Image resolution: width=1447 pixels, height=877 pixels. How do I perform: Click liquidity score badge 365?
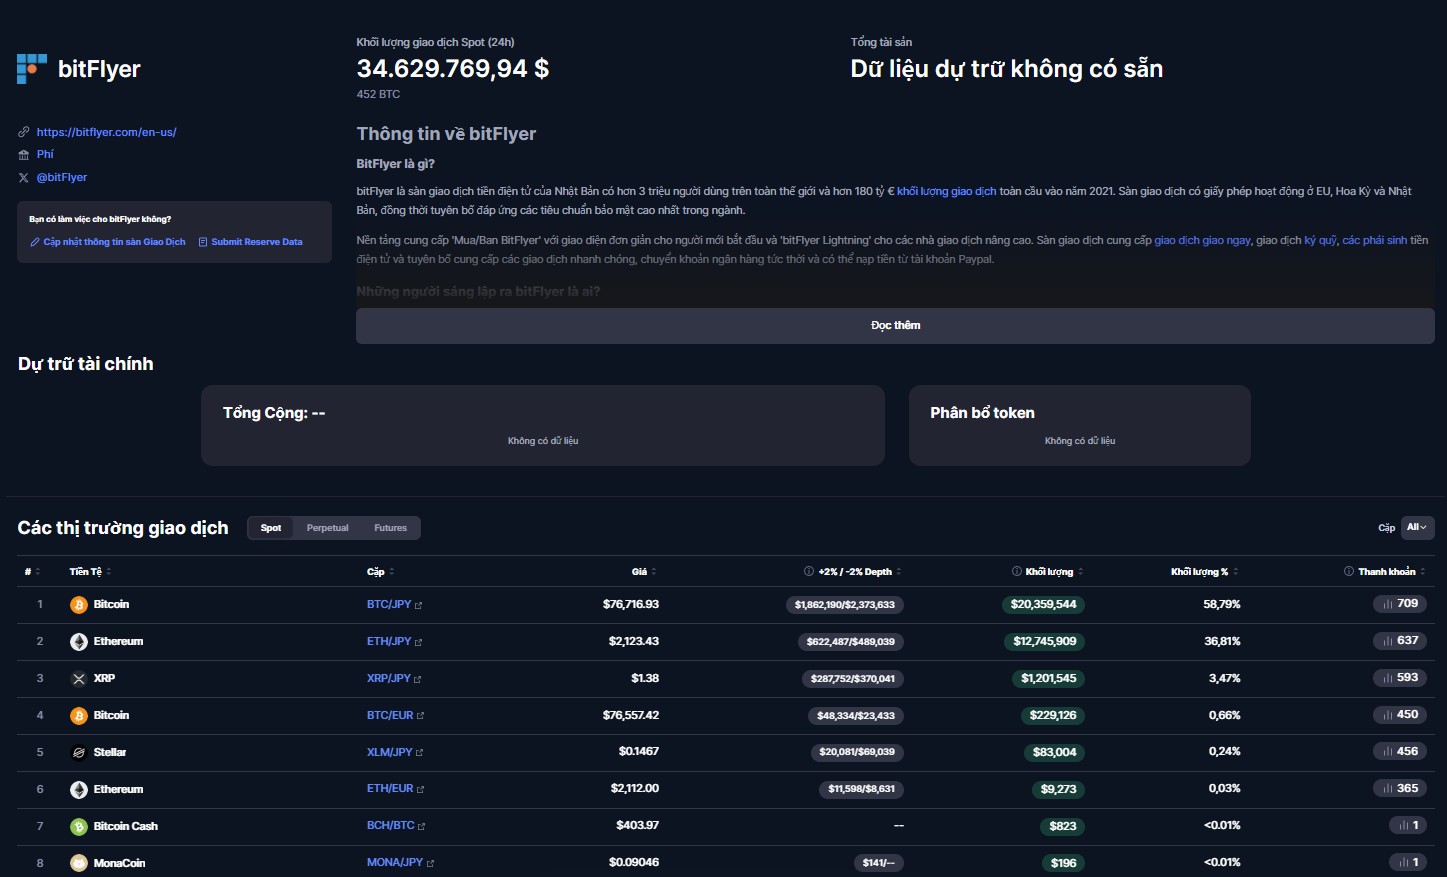[x=1400, y=789]
